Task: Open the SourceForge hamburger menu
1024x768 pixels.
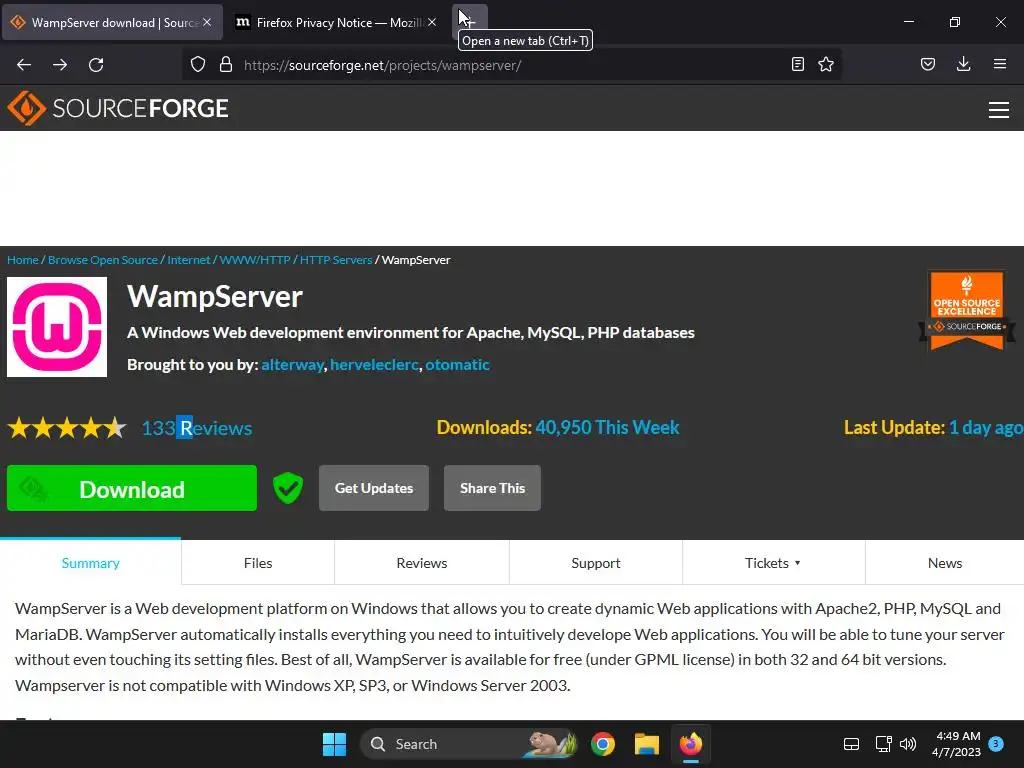Action: pos(999,110)
